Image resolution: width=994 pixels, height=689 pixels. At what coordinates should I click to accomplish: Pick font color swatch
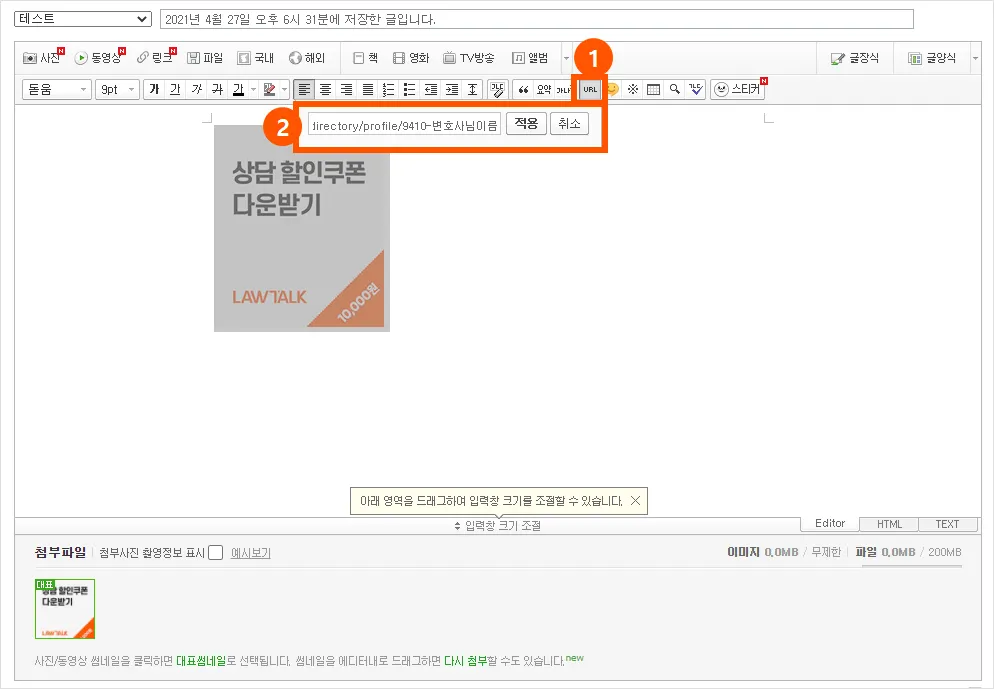click(x=238, y=89)
